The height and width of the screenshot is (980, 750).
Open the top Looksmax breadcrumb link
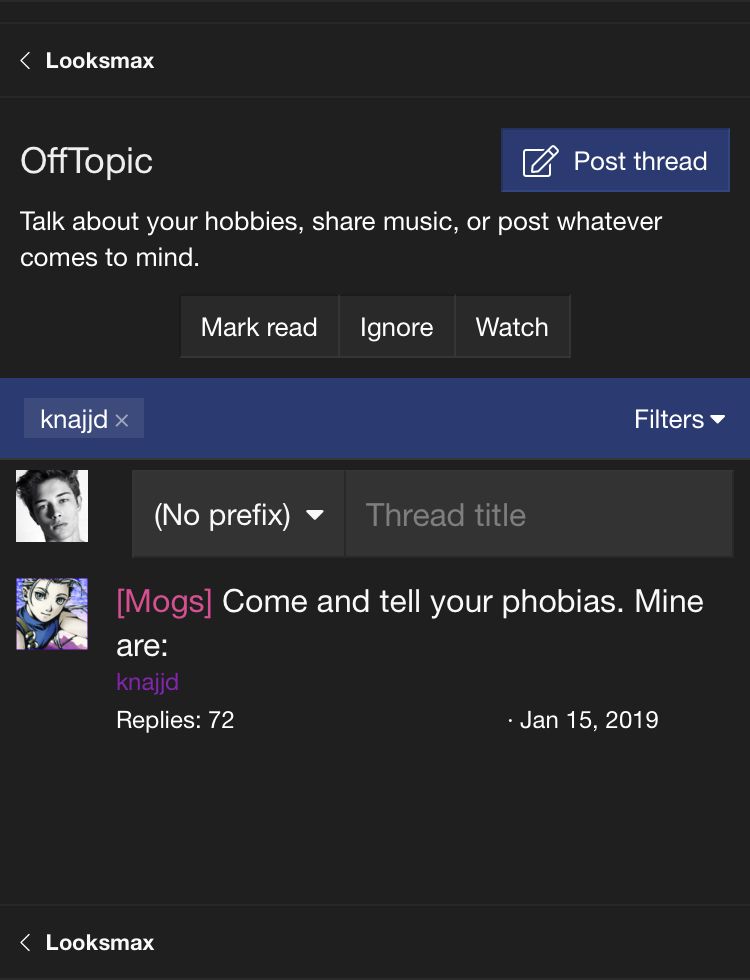pos(100,61)
